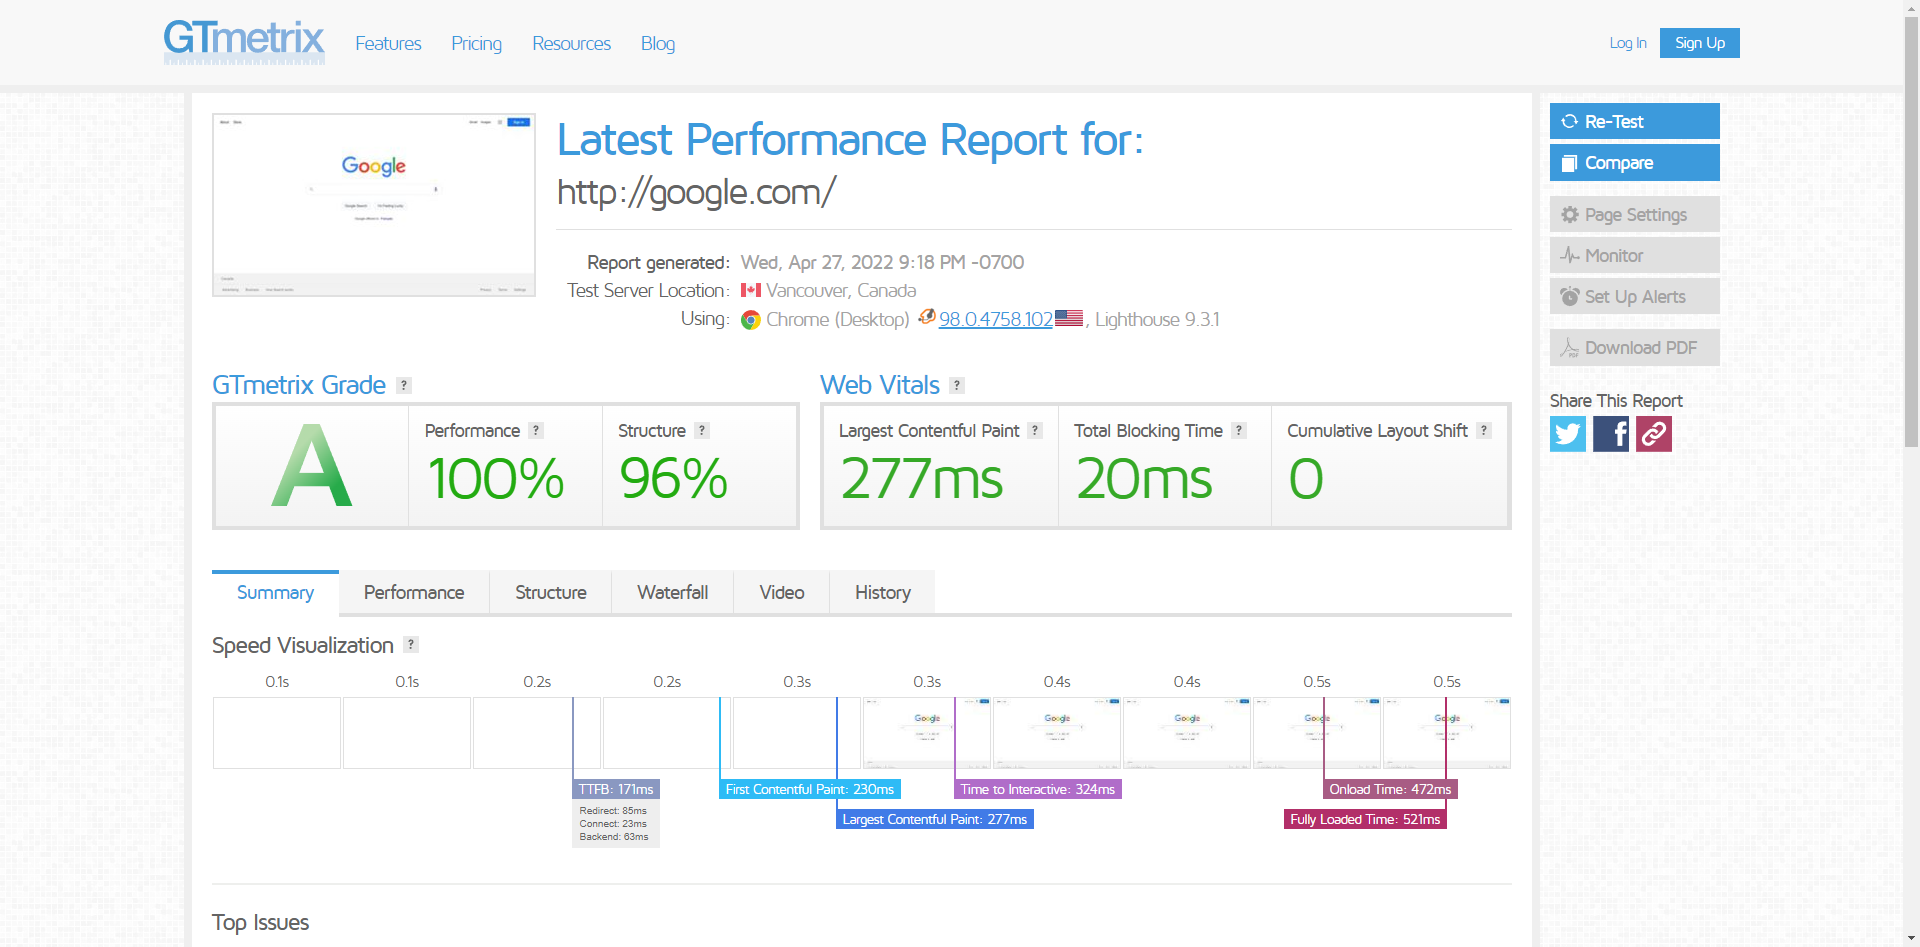Click the Sign Up button
Image resolution: width=1920 pixels, height=947 pixels.
(x=1700, y=43)
